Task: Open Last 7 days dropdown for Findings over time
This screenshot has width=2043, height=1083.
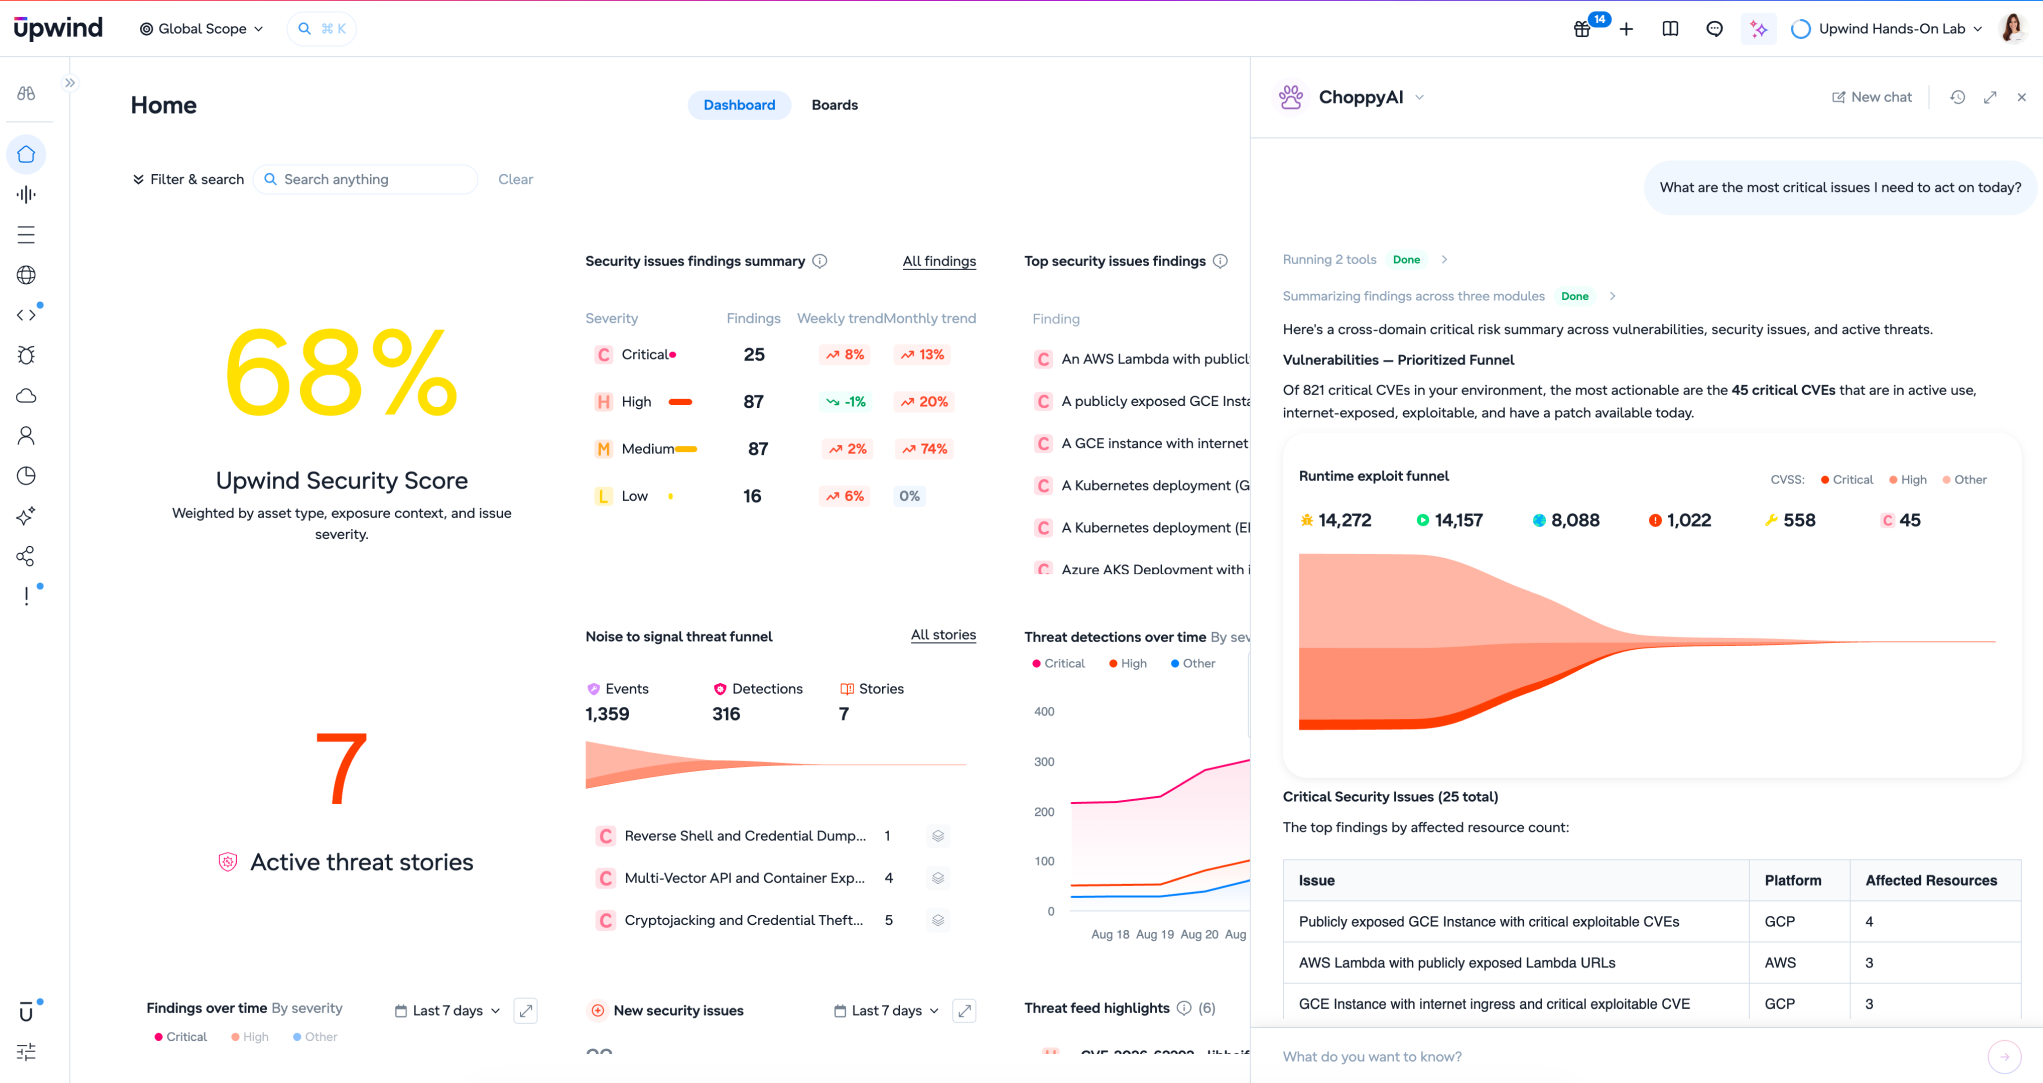Action: point(447,1011)
